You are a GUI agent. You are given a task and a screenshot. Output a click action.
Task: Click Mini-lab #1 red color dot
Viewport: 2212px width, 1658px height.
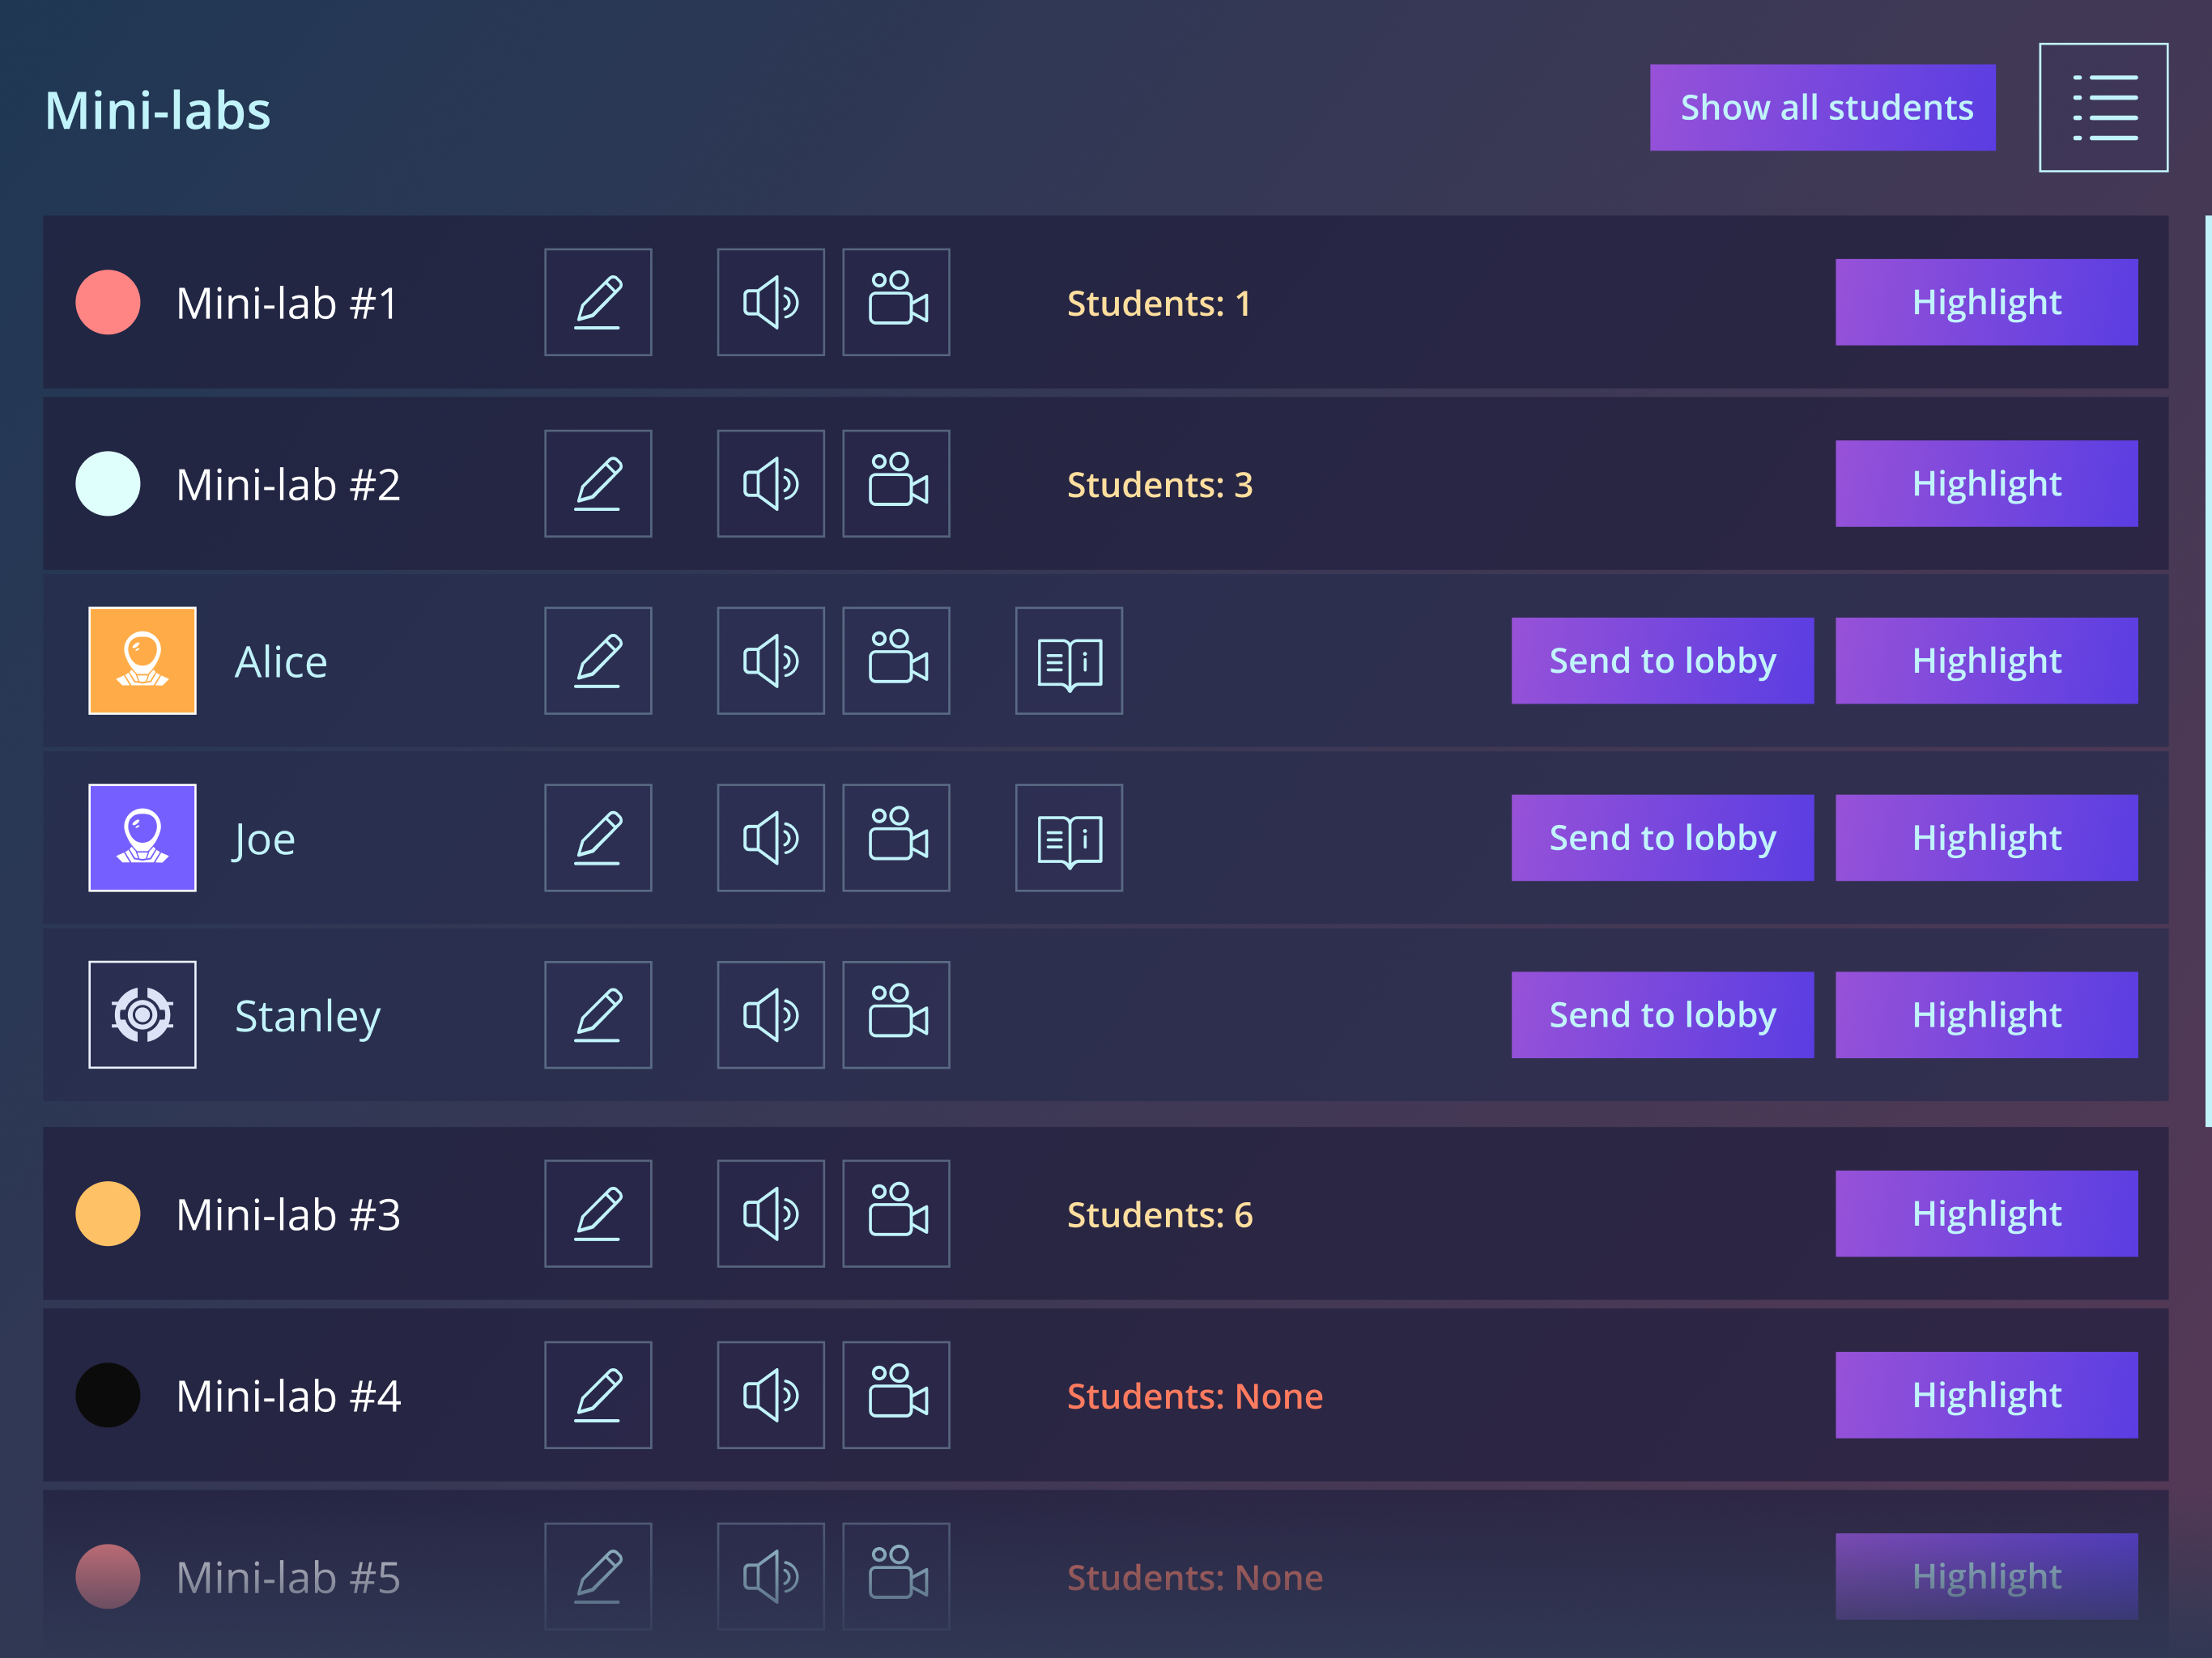tap(108, 302)
